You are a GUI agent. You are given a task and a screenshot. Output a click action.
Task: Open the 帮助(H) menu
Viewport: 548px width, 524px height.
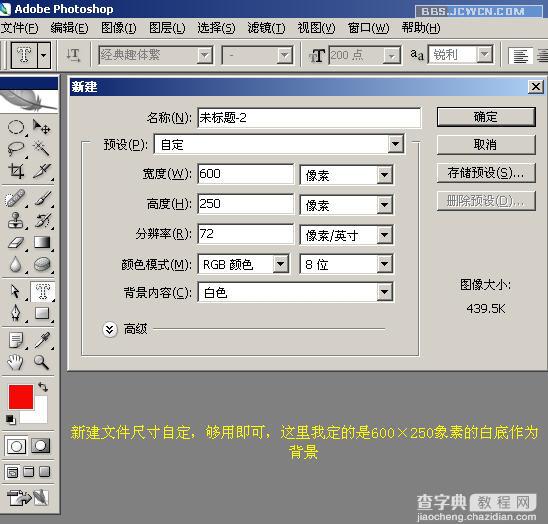pos(421,28)
